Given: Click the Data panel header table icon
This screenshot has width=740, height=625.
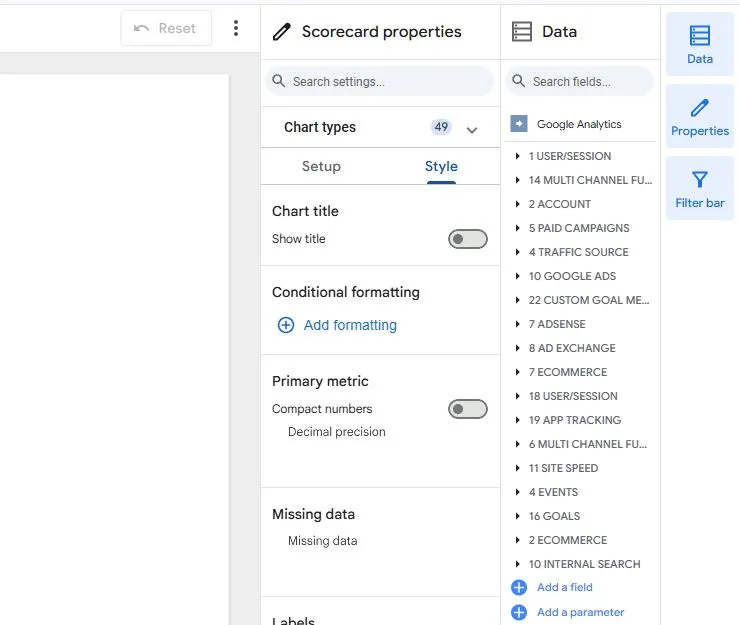Looking at the screenshot, I should click(521, 32).
